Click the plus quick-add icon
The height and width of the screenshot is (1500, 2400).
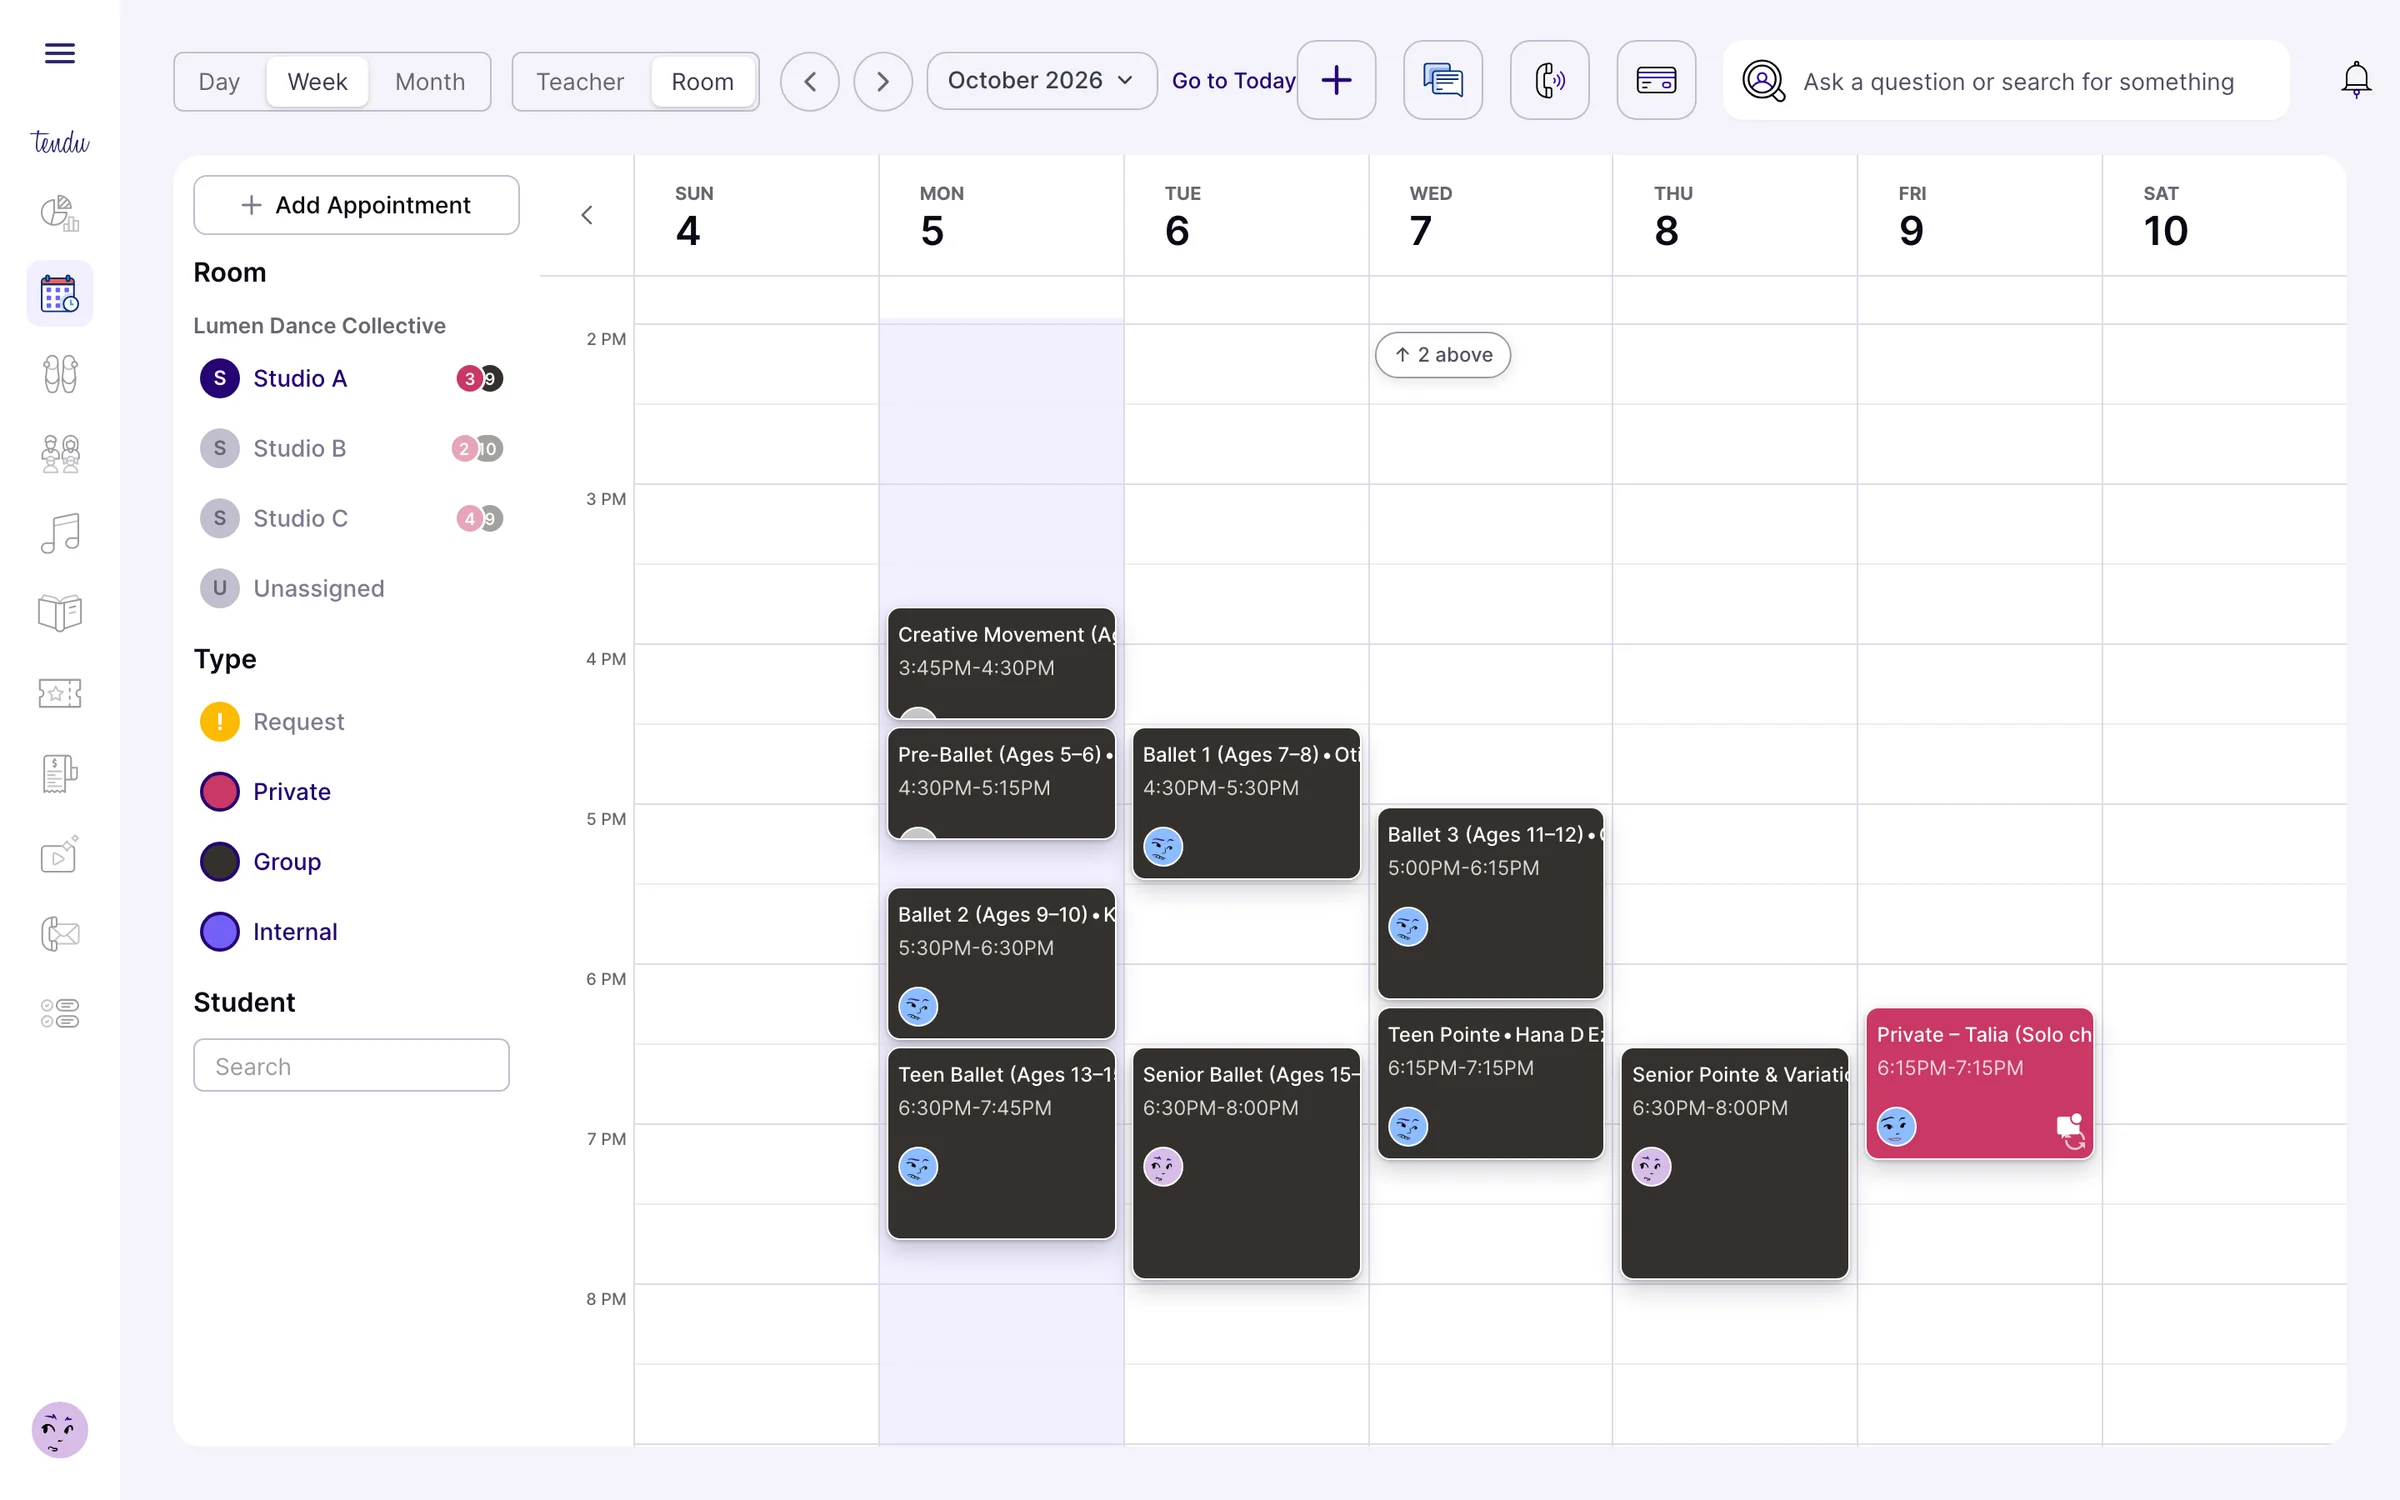(x=1336, y=80)
